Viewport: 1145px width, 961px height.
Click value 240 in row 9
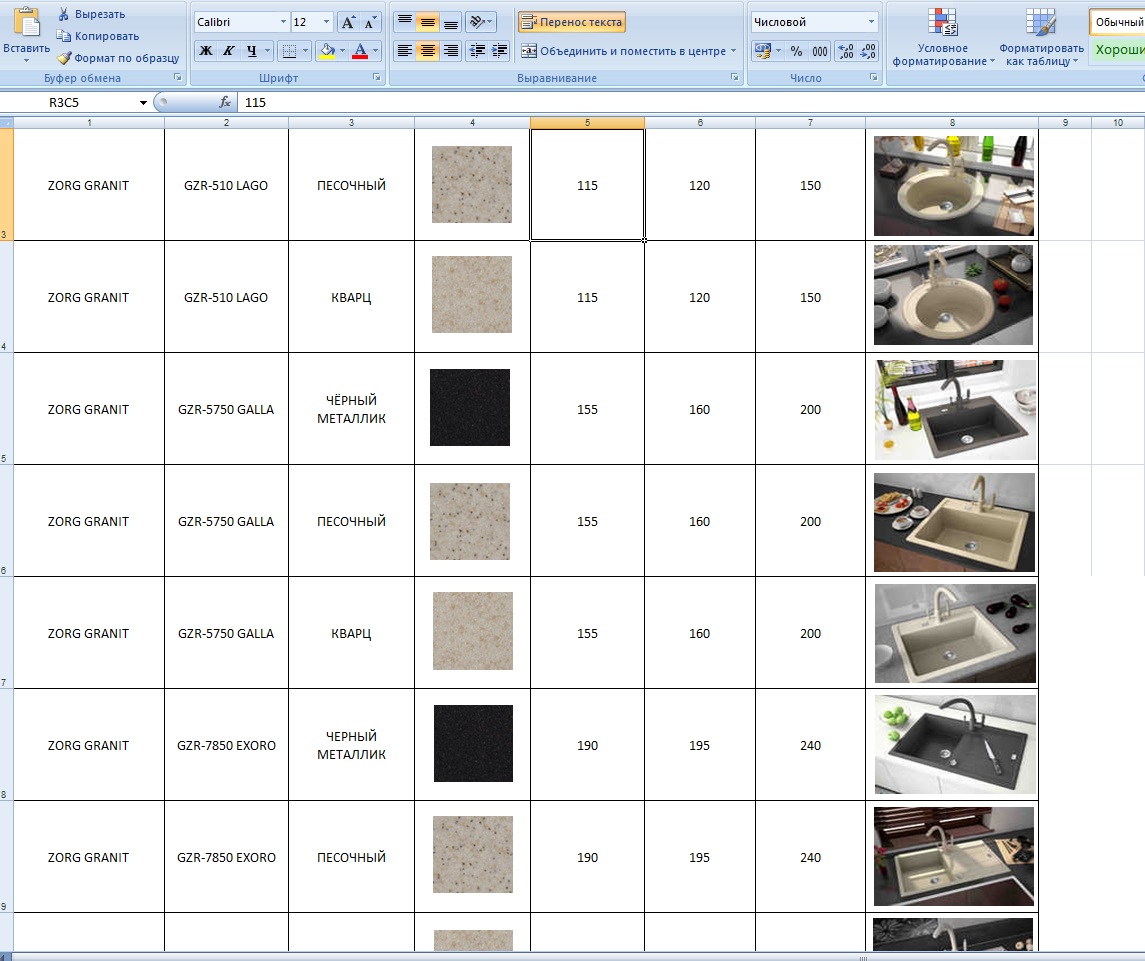810,857
